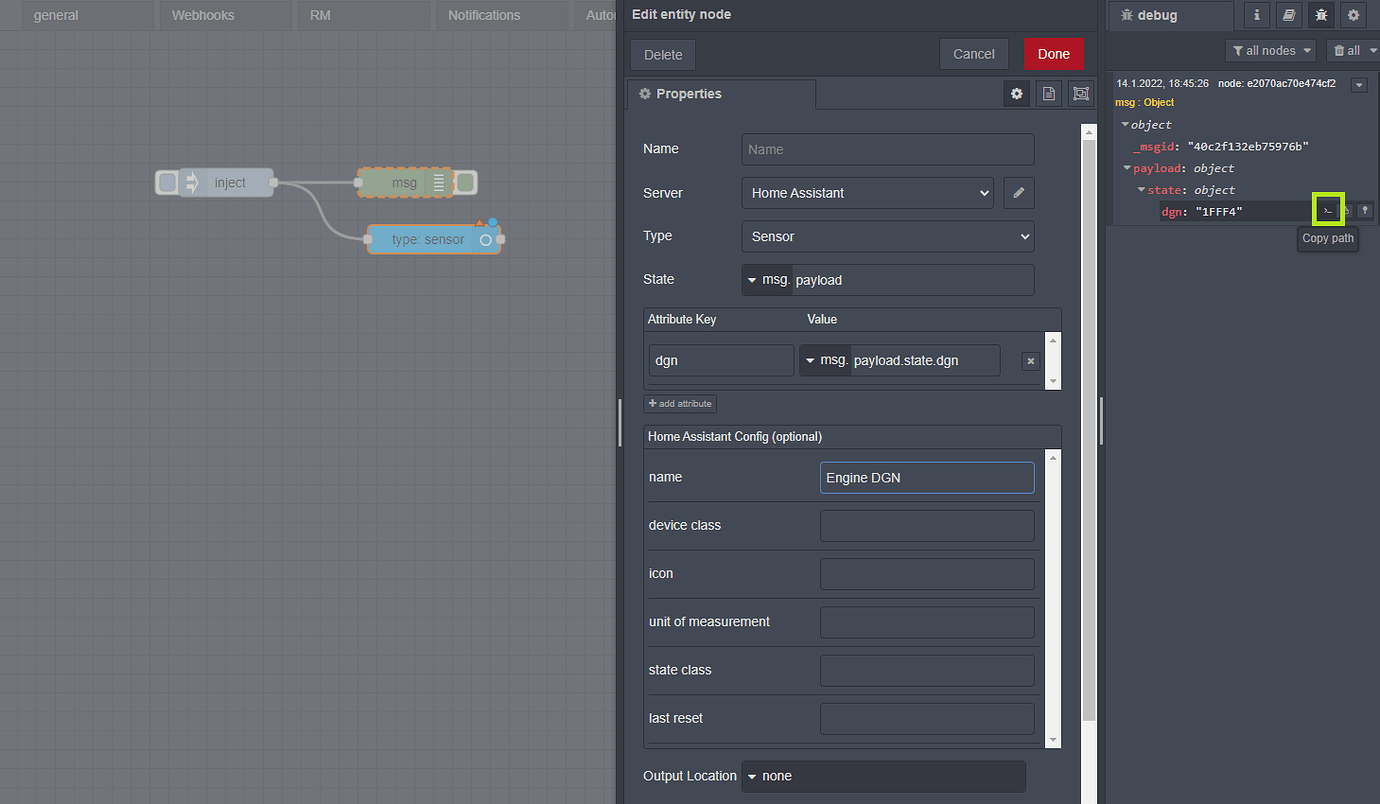Click the inject node's trigger button
The height and width of the screenshot is (804, 1380).
coord(166,182)
